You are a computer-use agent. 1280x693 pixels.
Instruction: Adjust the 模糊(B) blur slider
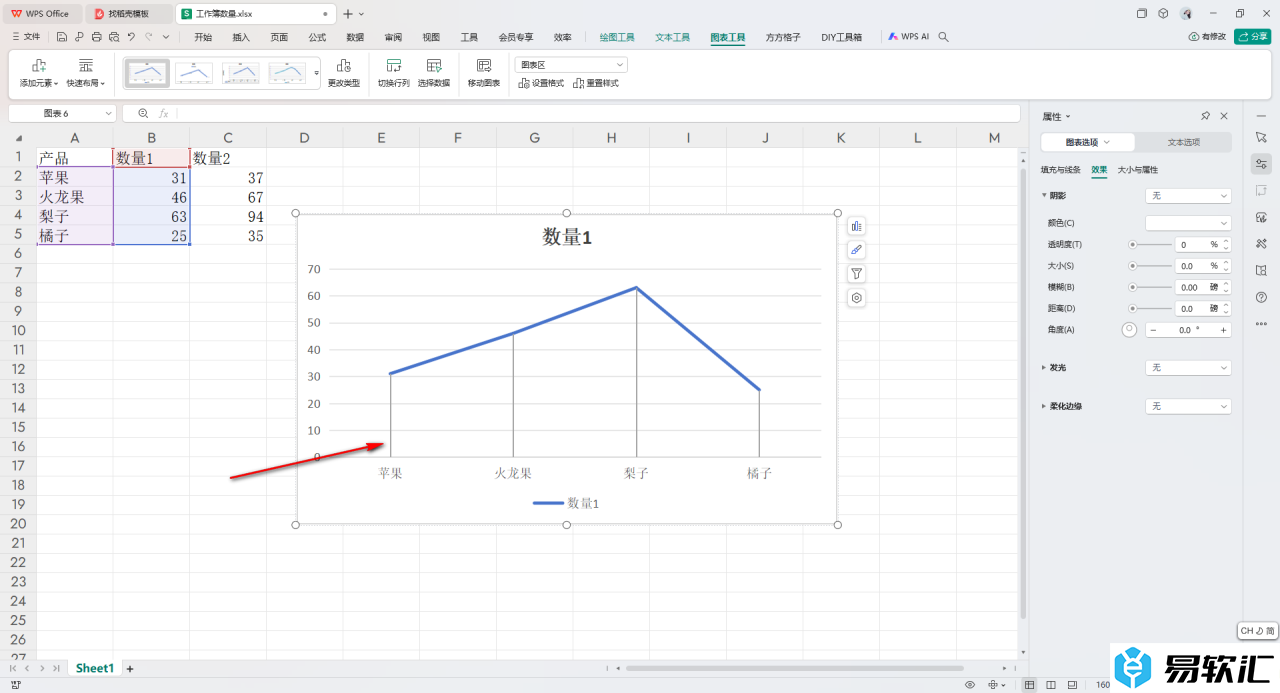tap(1152, 287)
